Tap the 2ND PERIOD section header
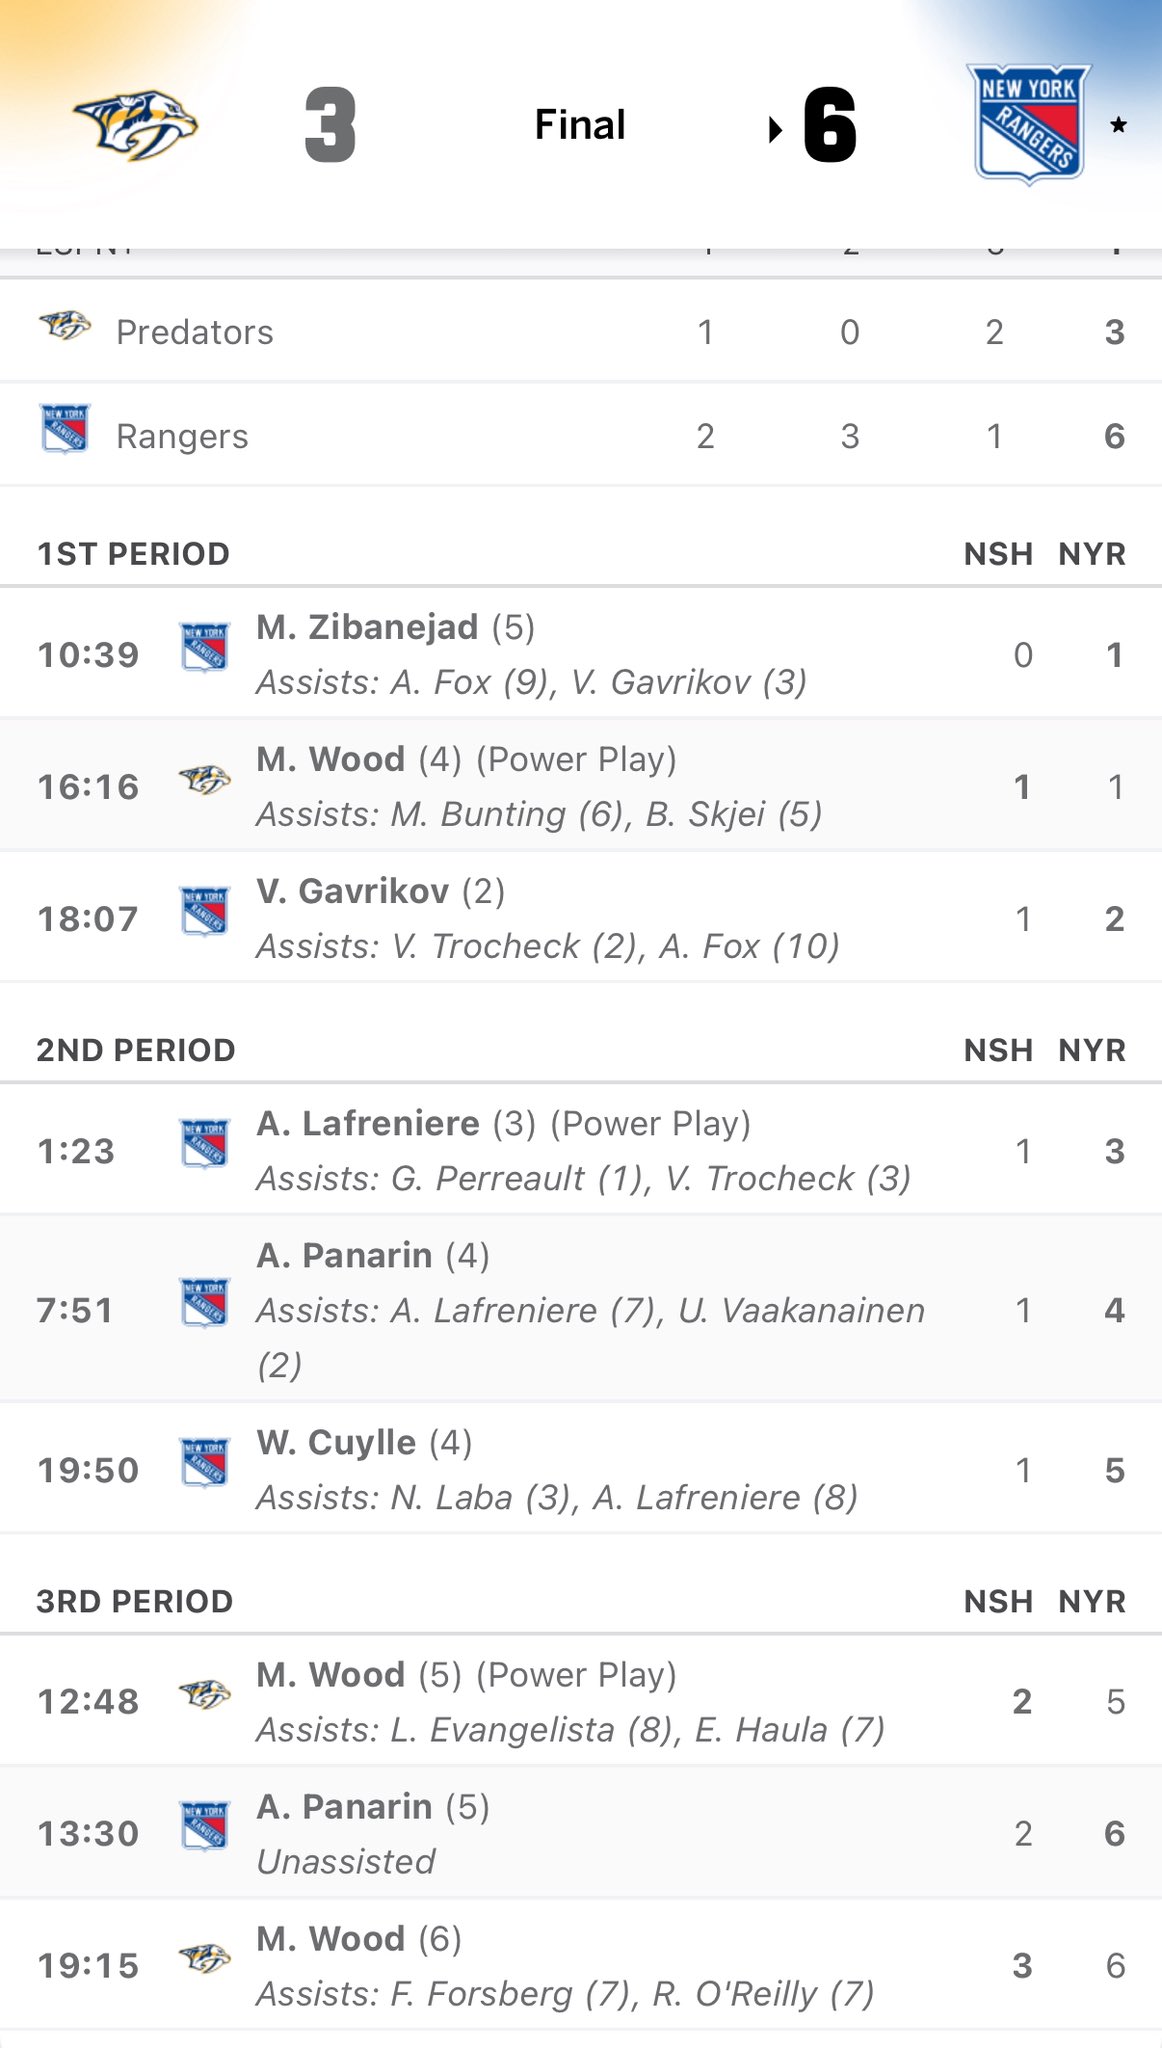This screenshot has width=1162, height=2048. [136, 1050]
